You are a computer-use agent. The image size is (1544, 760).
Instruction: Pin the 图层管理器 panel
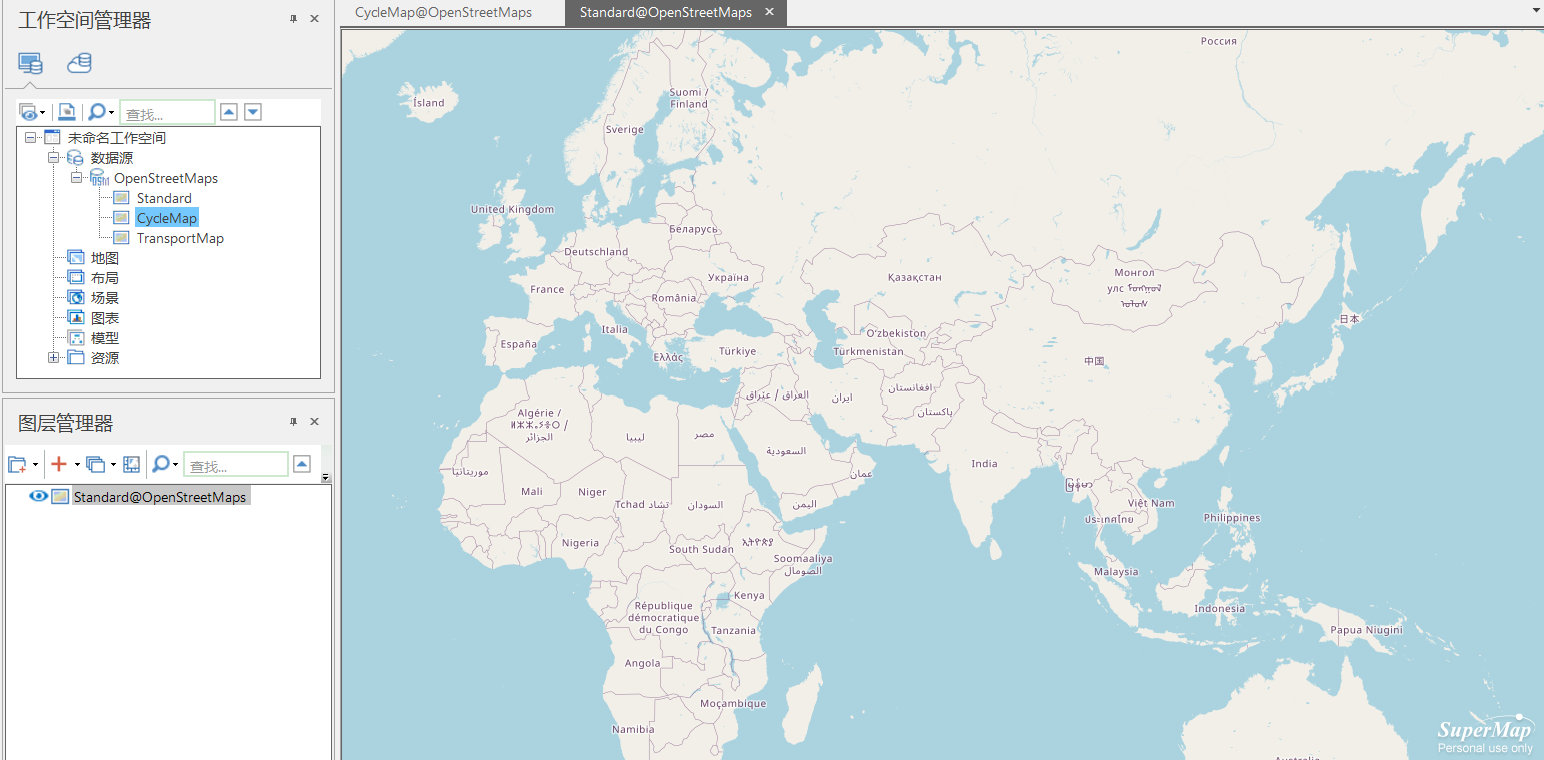294,422
